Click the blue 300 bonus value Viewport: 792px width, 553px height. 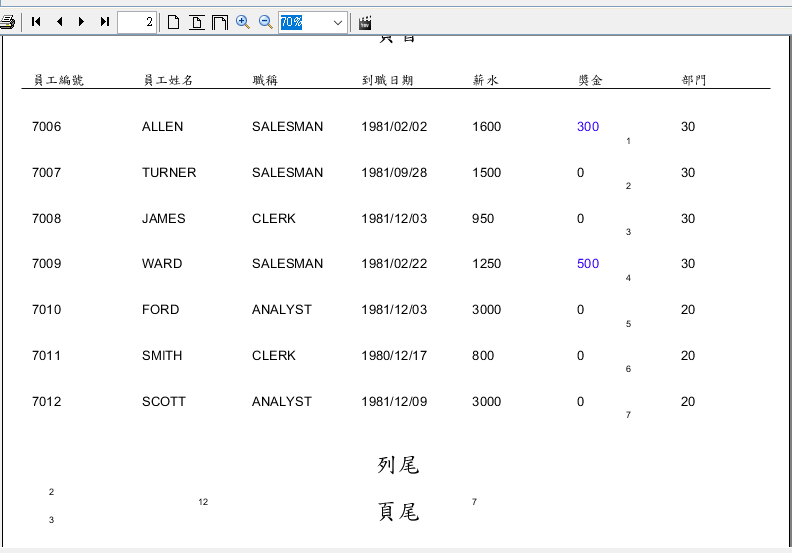[588, 127]
